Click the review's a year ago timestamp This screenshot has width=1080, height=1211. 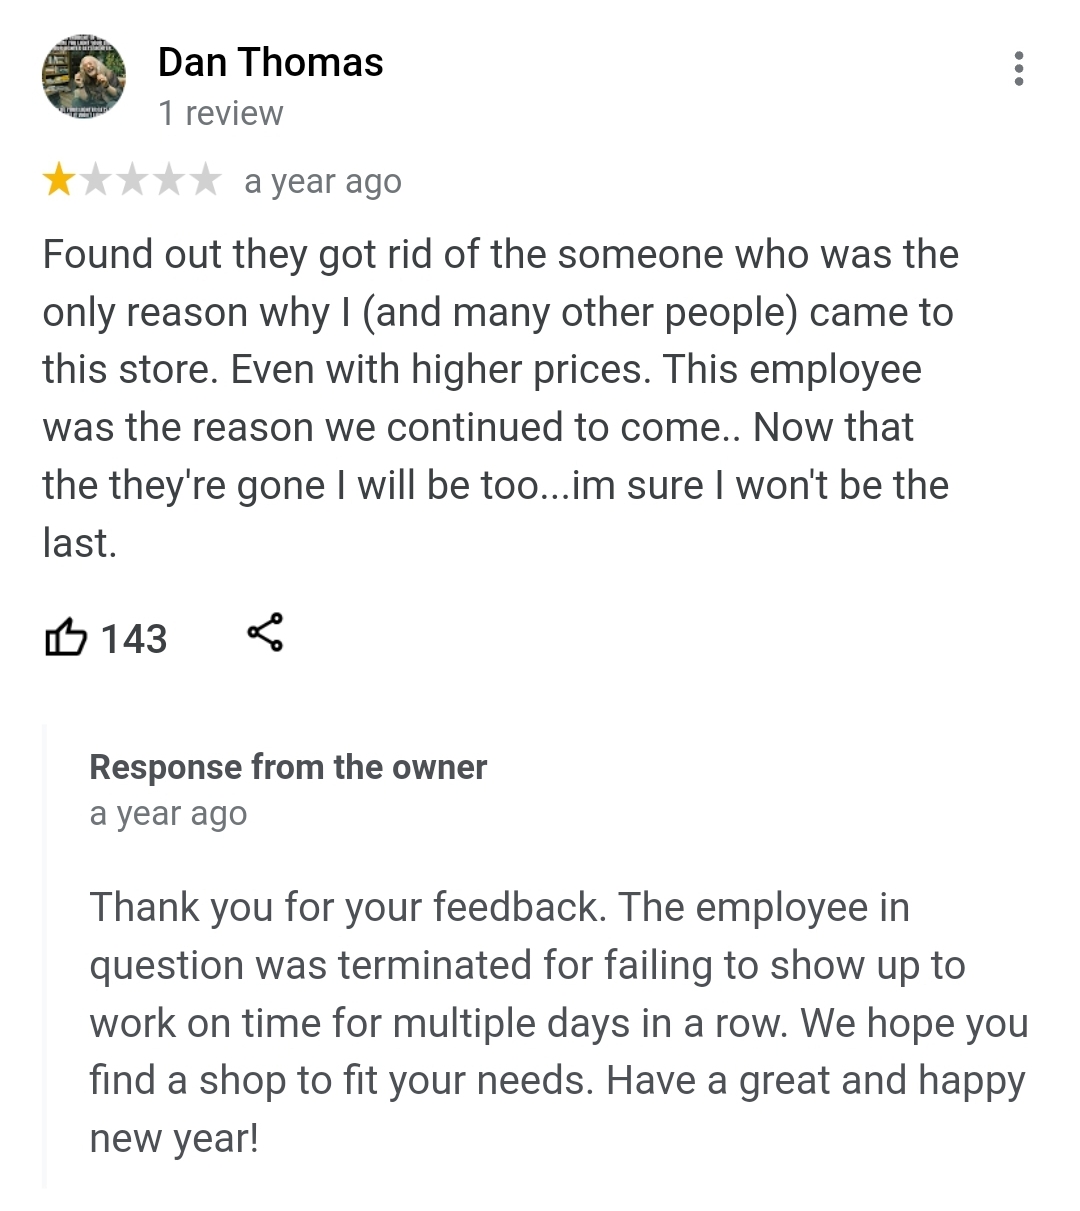tap(323, 182)
